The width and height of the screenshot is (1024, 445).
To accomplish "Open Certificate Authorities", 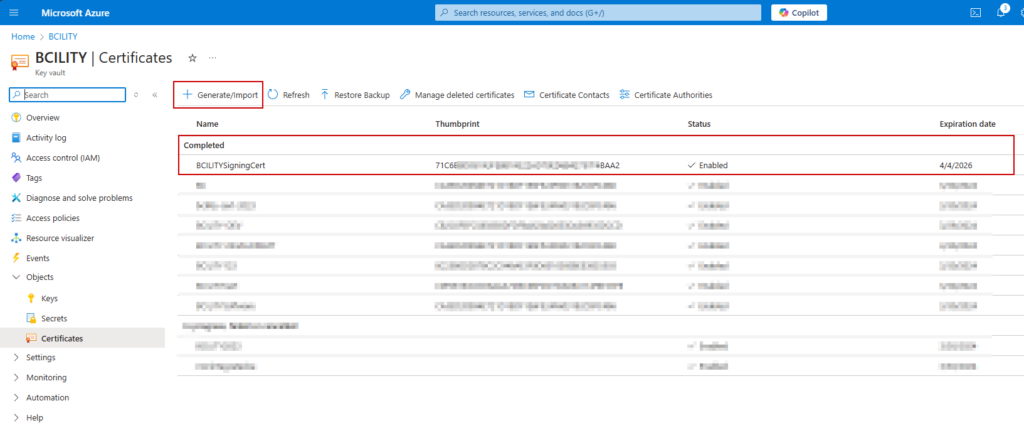I will pyautogui.click(x=665, y=95).
